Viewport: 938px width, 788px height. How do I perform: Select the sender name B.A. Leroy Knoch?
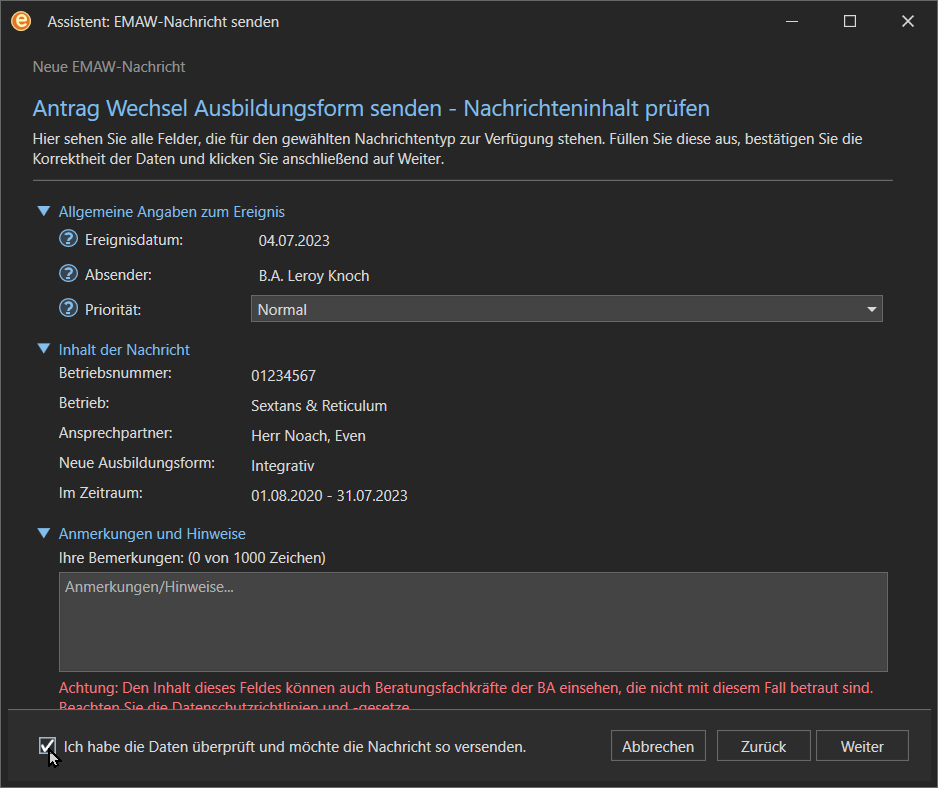pyautogui.click(x=313, y=276)
